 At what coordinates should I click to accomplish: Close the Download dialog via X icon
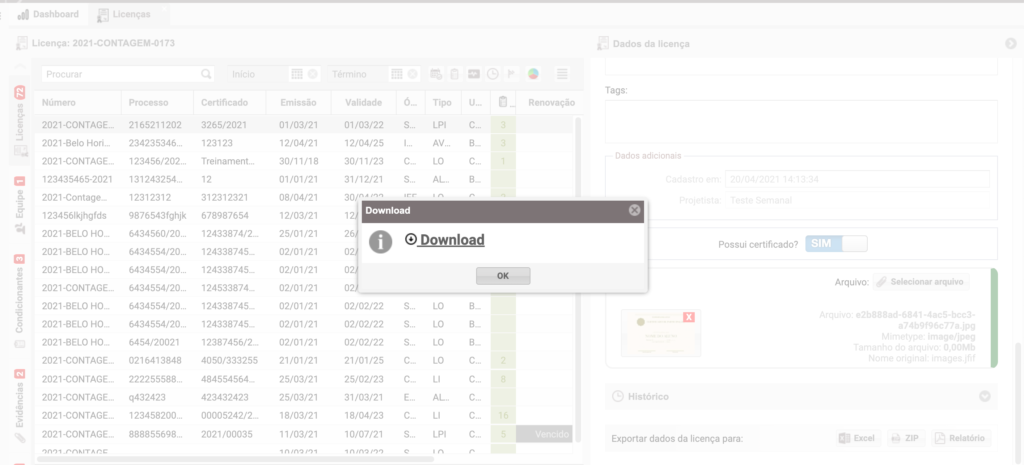tap(634, 210)
